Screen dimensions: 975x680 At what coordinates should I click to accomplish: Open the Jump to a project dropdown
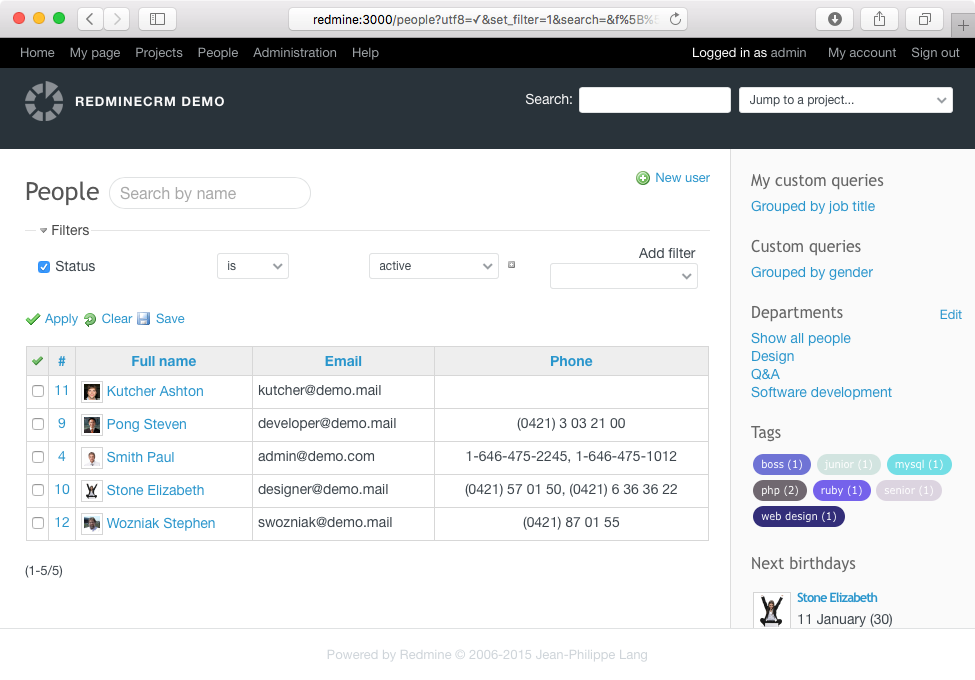(x=845, y=100)
